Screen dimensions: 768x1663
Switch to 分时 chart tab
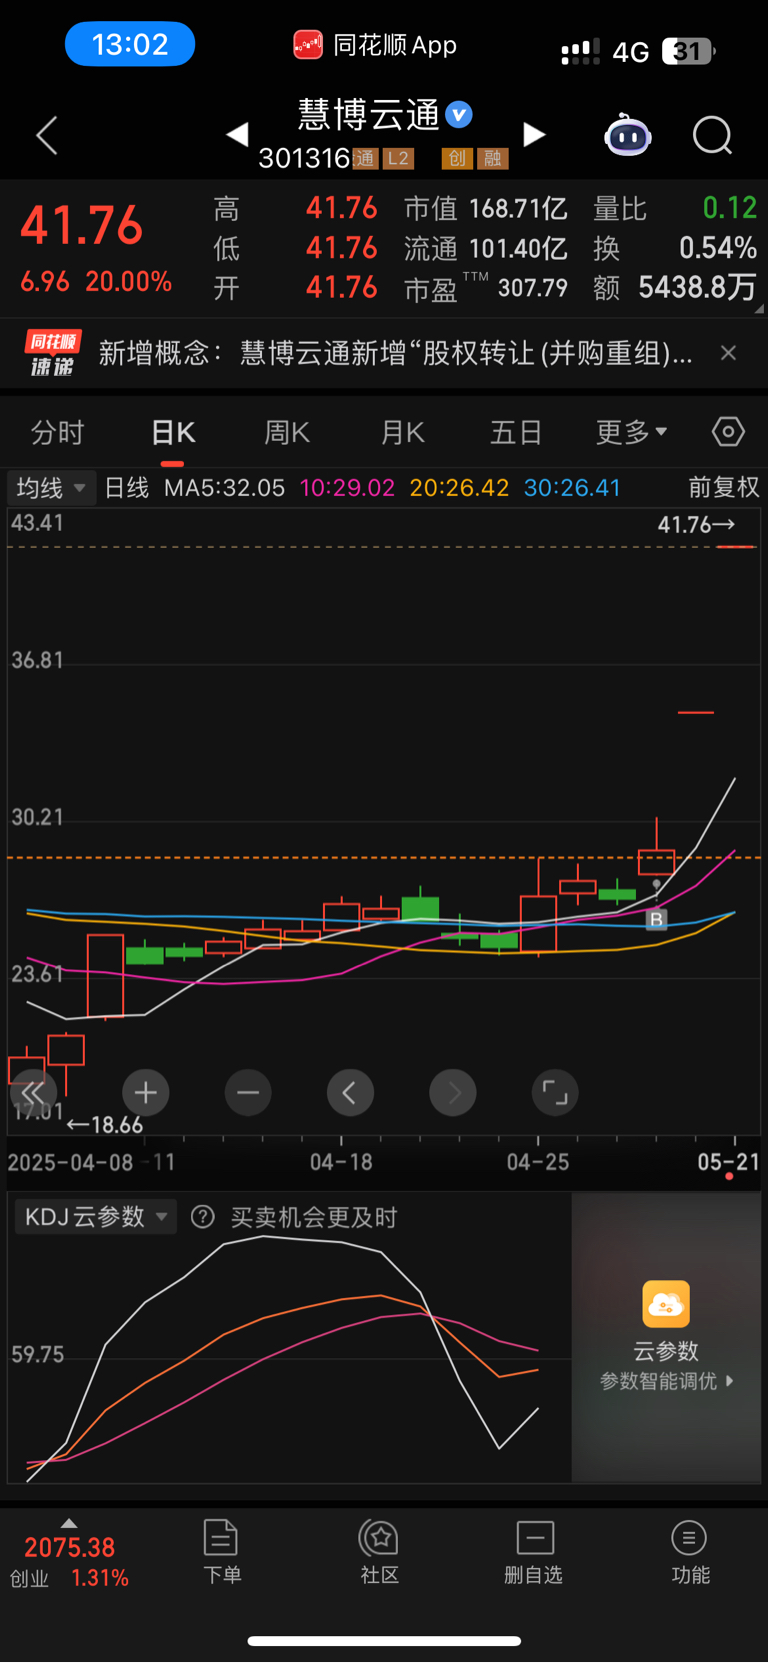57,432
